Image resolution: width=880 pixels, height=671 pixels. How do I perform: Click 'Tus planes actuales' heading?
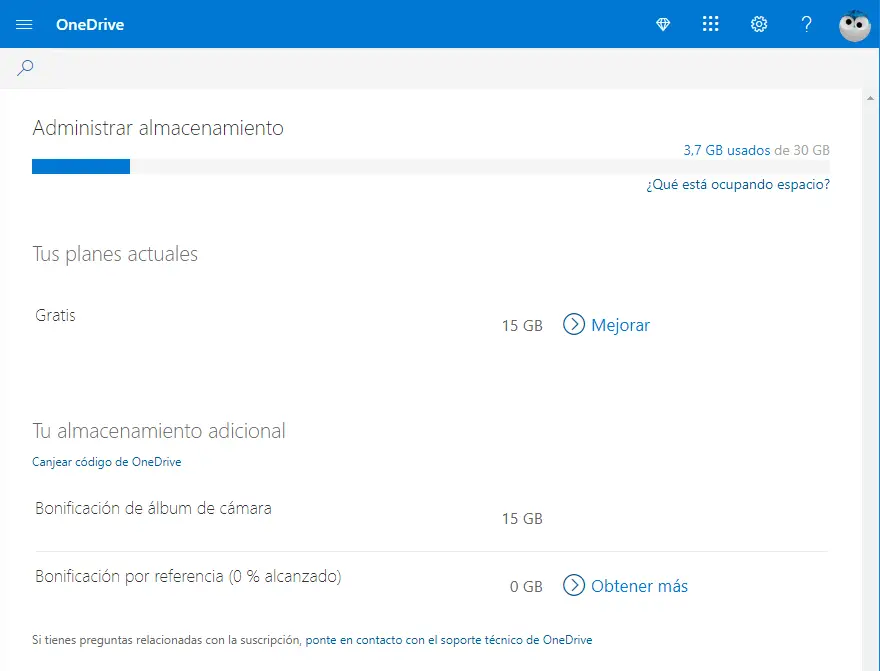[x=115, y=254]
